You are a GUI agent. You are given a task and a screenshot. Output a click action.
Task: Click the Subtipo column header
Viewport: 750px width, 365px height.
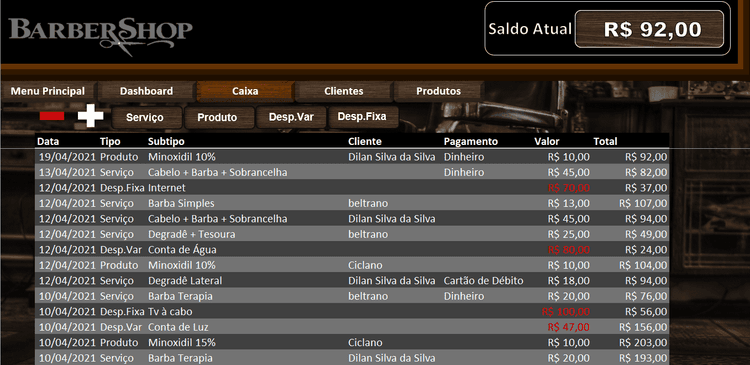coord(166,142)
